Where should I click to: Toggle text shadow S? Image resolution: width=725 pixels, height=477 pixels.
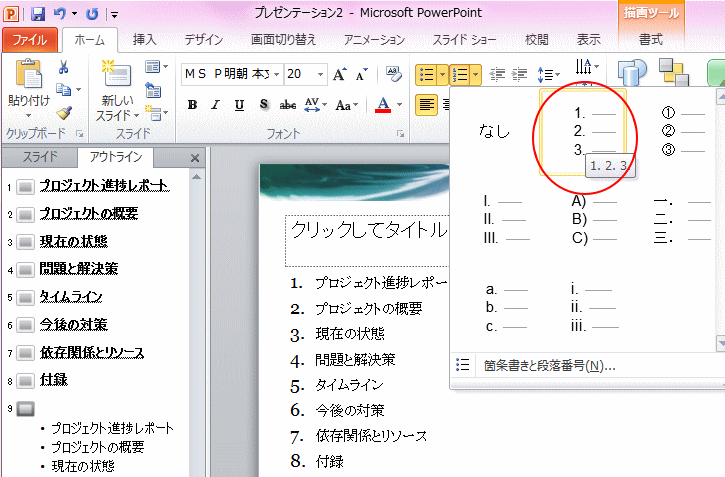click(264, 105)
